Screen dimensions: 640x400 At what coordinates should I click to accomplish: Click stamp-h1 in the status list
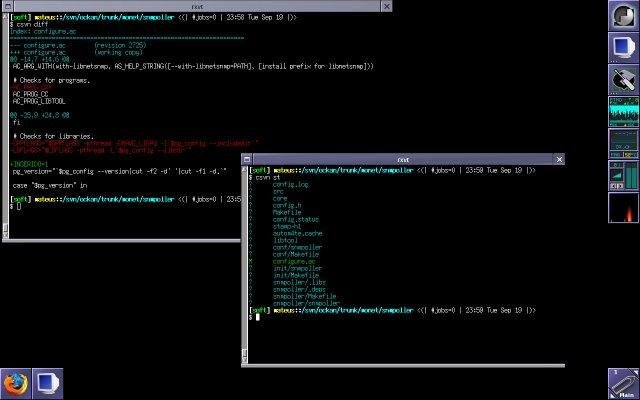tap(287, 227)
